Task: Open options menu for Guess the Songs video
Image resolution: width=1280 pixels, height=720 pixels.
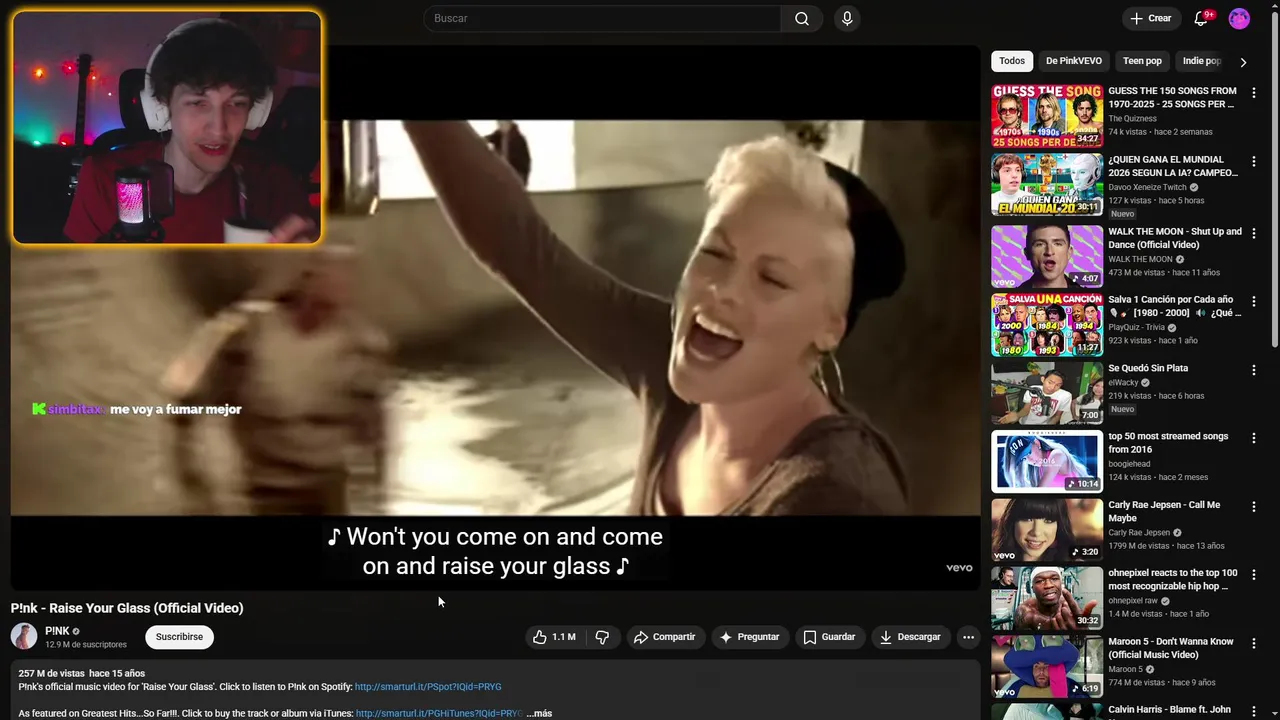Action: (1254, 93)
